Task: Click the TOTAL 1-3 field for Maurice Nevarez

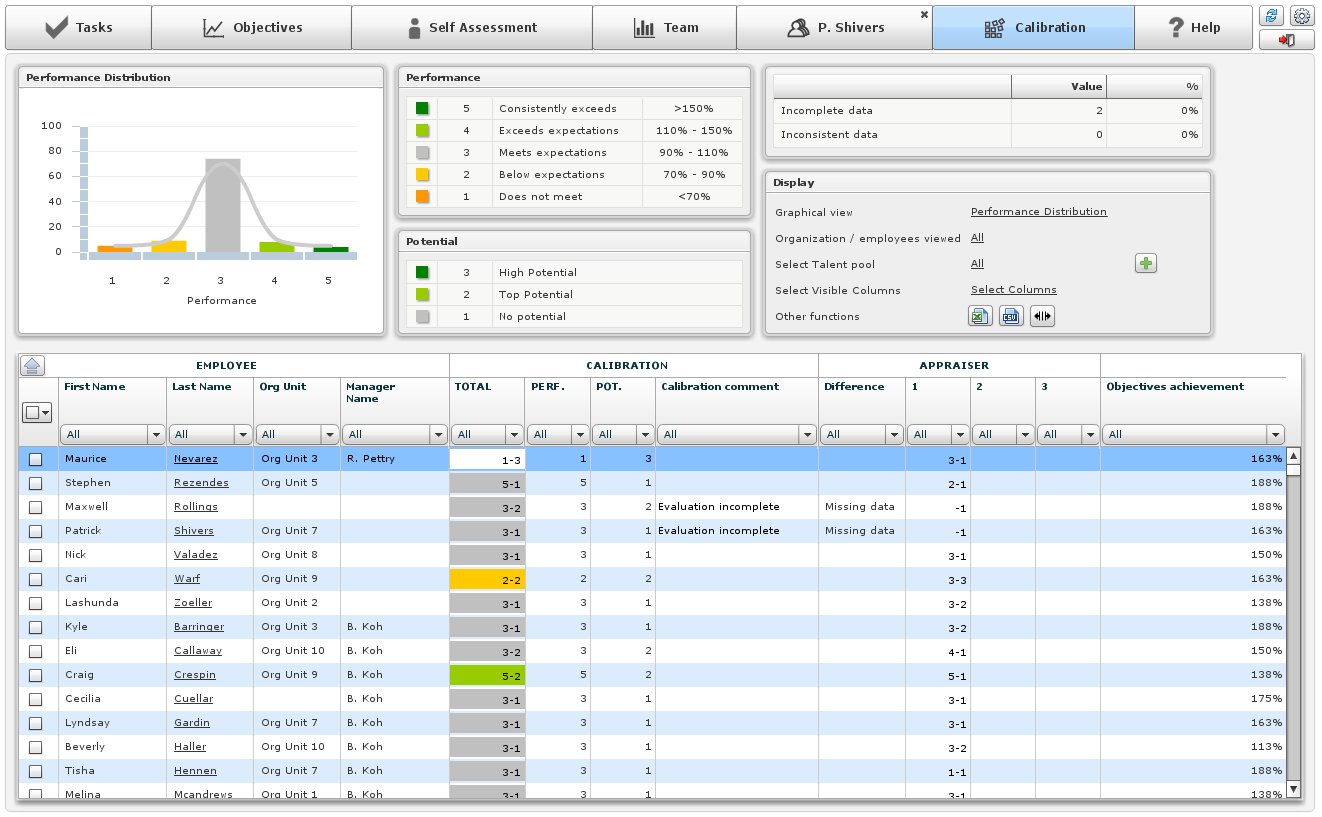Action: point(487,459)
